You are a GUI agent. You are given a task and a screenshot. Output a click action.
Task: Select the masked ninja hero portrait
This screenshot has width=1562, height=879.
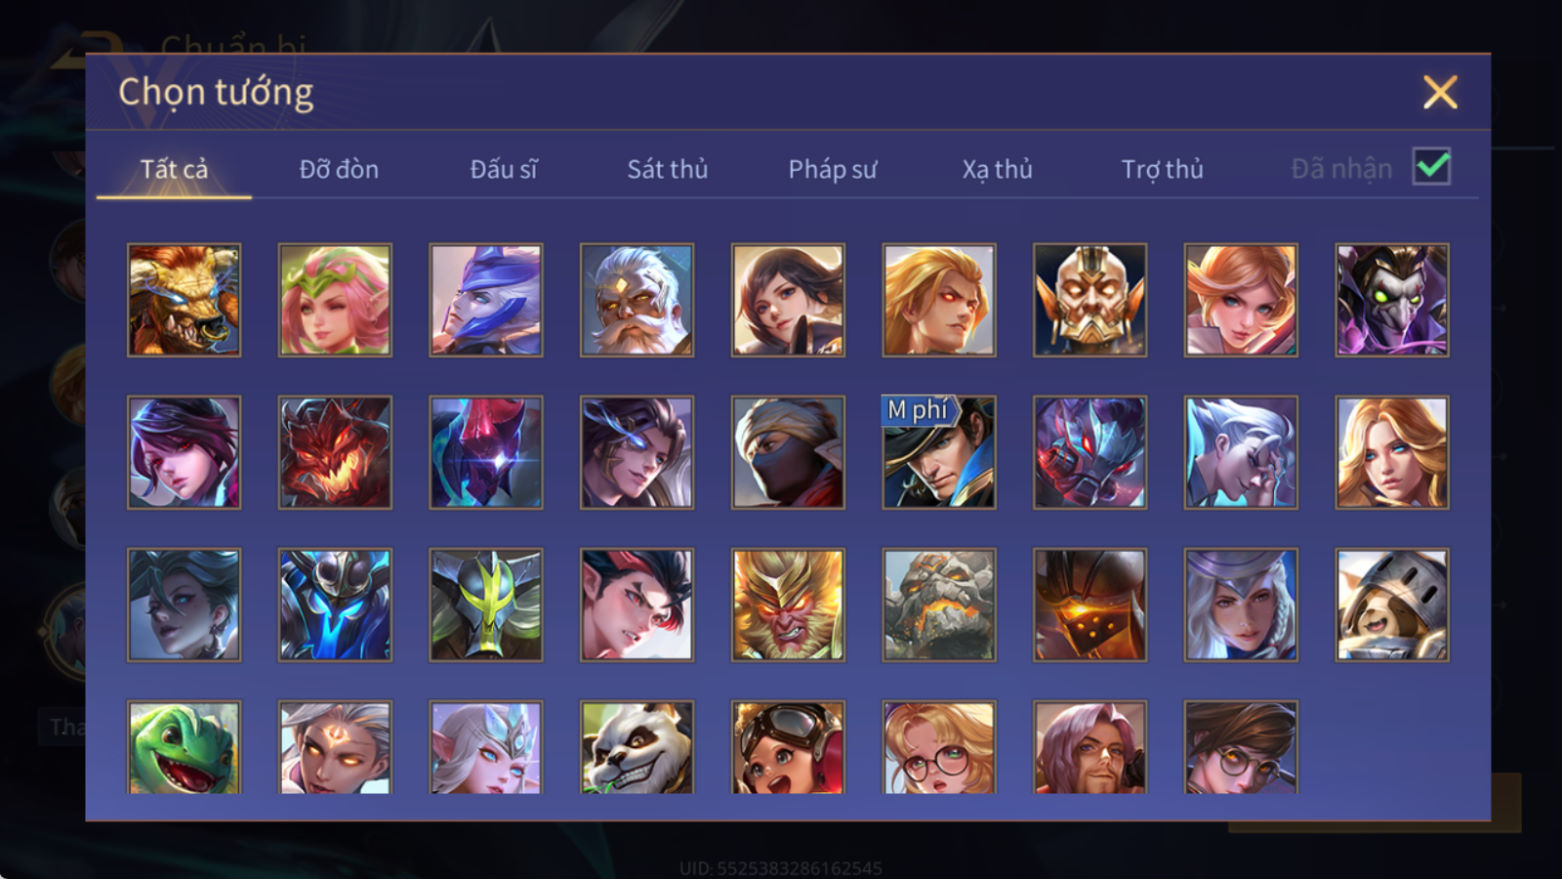(x=788, y=452)
